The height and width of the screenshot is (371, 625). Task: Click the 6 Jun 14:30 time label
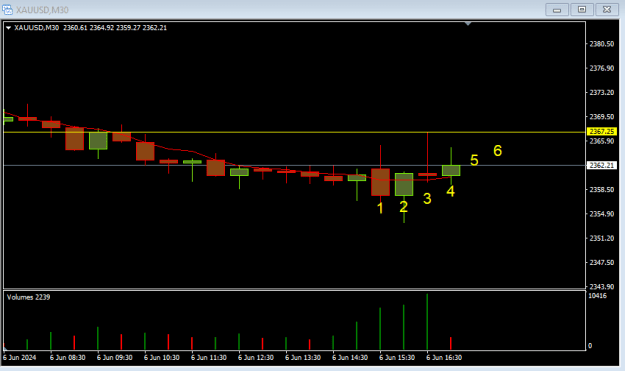pyautogui.click(x=350, y=357)
